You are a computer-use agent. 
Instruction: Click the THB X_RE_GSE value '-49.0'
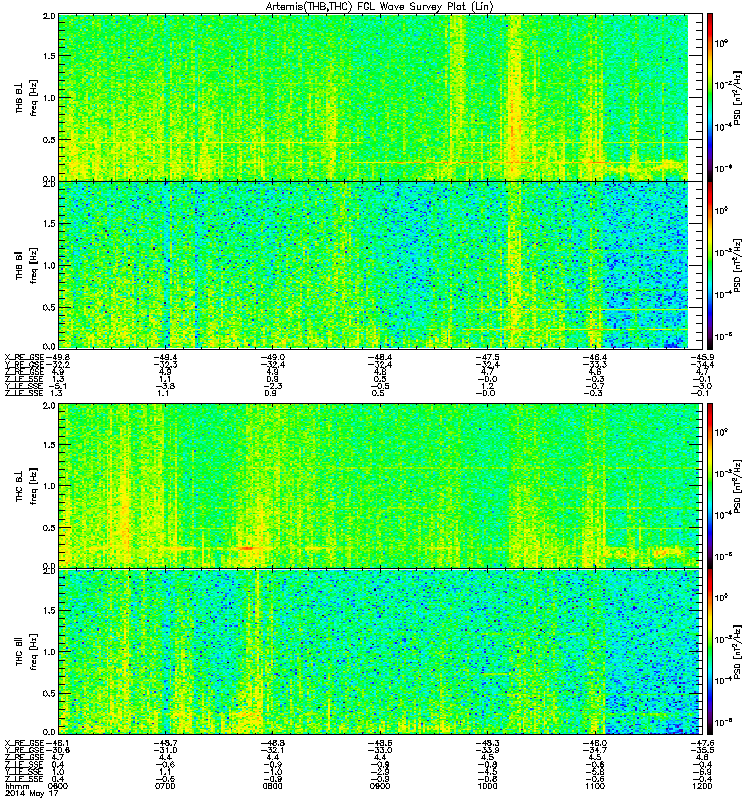[x=272, y=357]
